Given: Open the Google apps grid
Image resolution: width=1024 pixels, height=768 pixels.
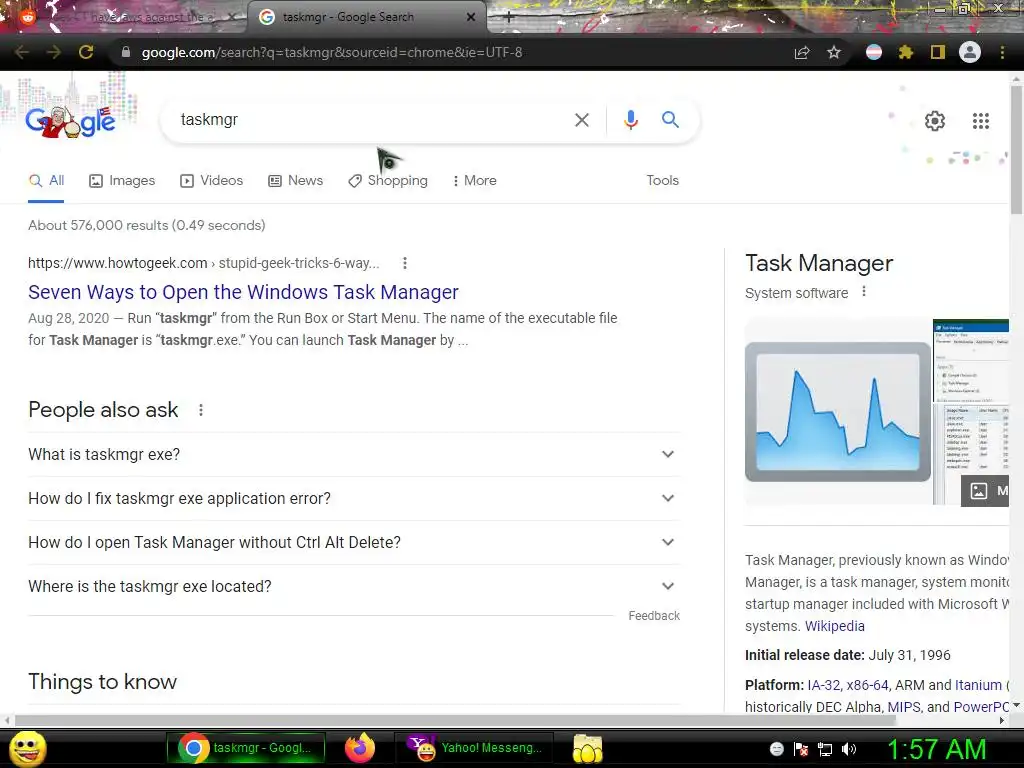Looking at the screenshot, I should [x=981, y=121].
